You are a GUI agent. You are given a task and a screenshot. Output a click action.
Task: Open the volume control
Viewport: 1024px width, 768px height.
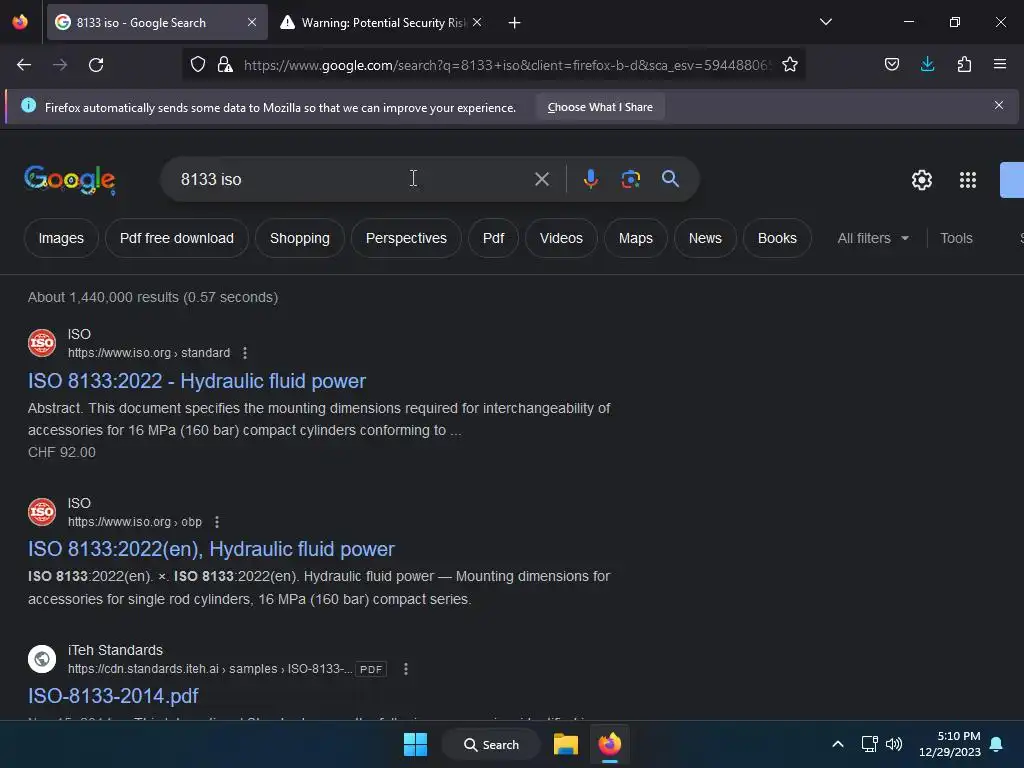point(894,744)
